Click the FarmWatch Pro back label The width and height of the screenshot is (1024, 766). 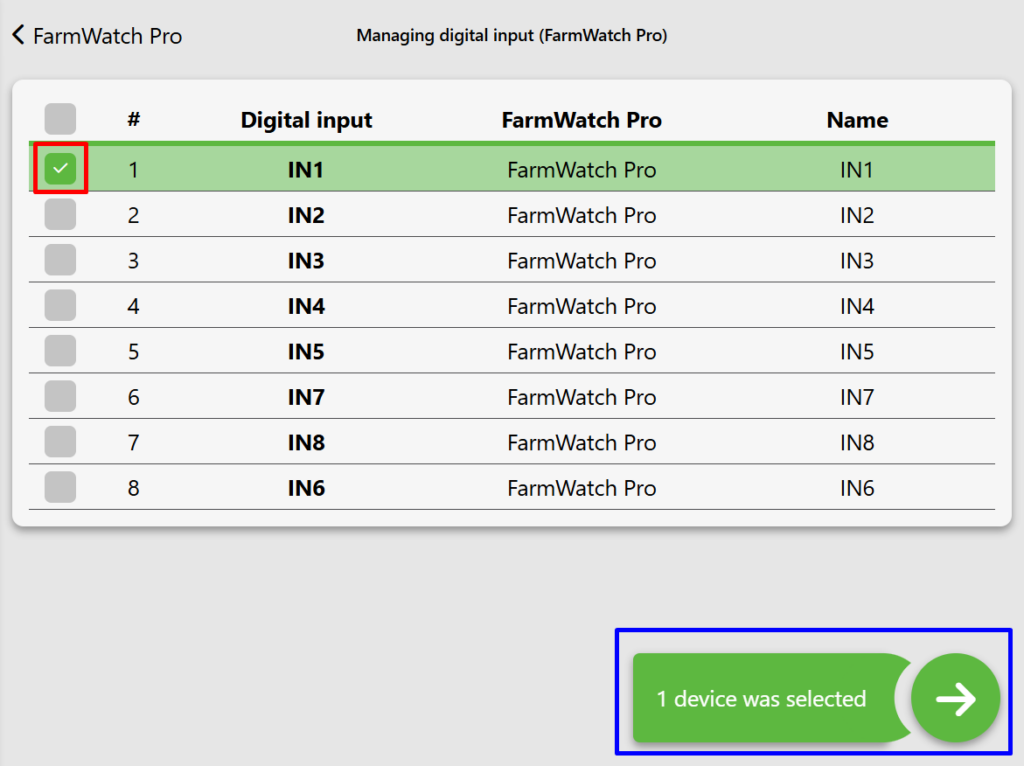tap(108, 36)
